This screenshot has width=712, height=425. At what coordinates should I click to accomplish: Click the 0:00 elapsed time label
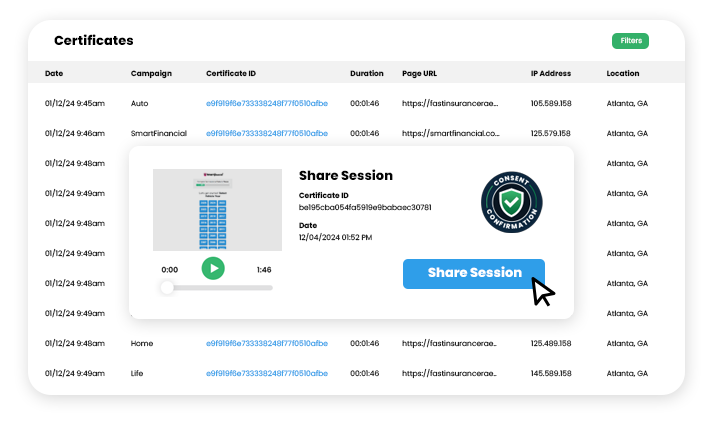(x=169, y=270)
